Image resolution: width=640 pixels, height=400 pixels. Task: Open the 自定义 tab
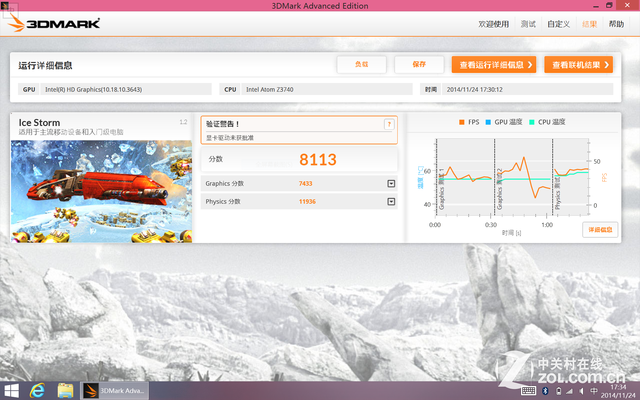coord(558,24)
